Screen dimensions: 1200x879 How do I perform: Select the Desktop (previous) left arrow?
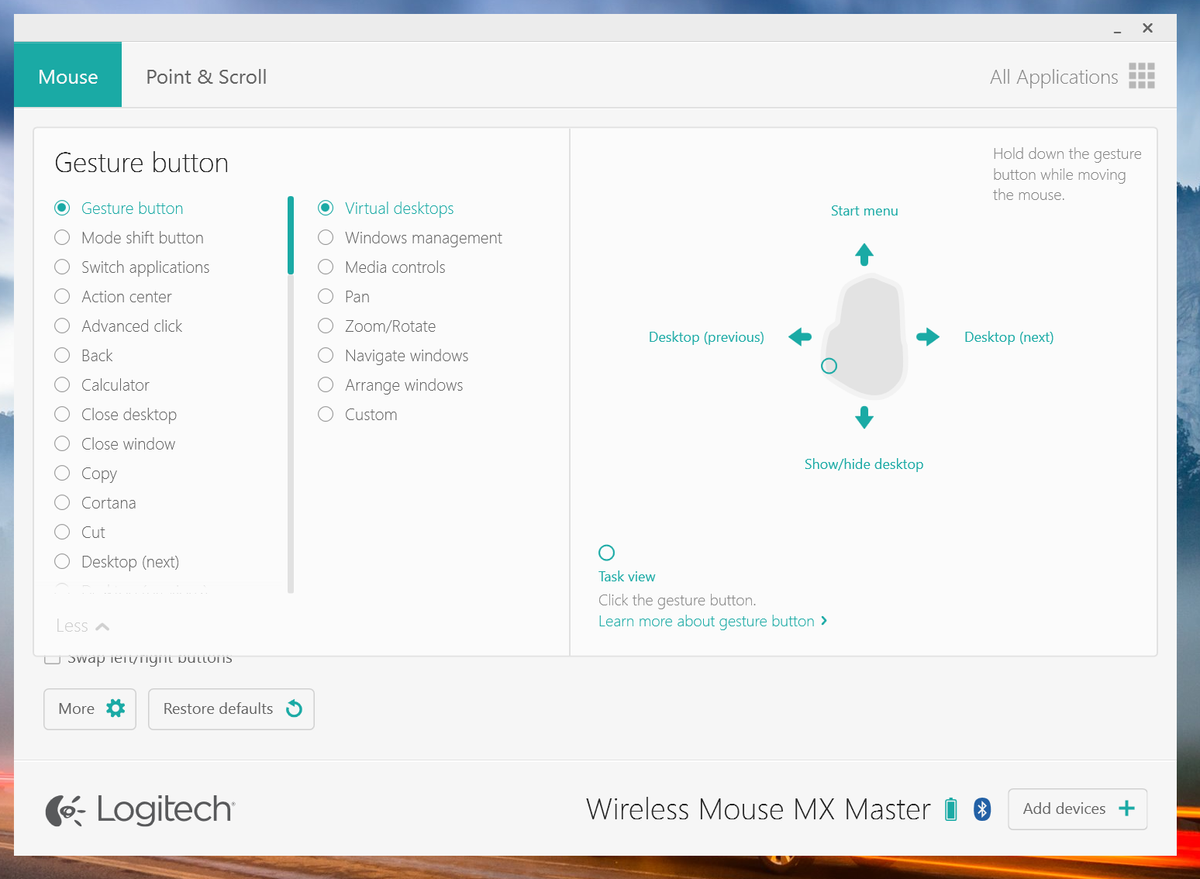800,337
